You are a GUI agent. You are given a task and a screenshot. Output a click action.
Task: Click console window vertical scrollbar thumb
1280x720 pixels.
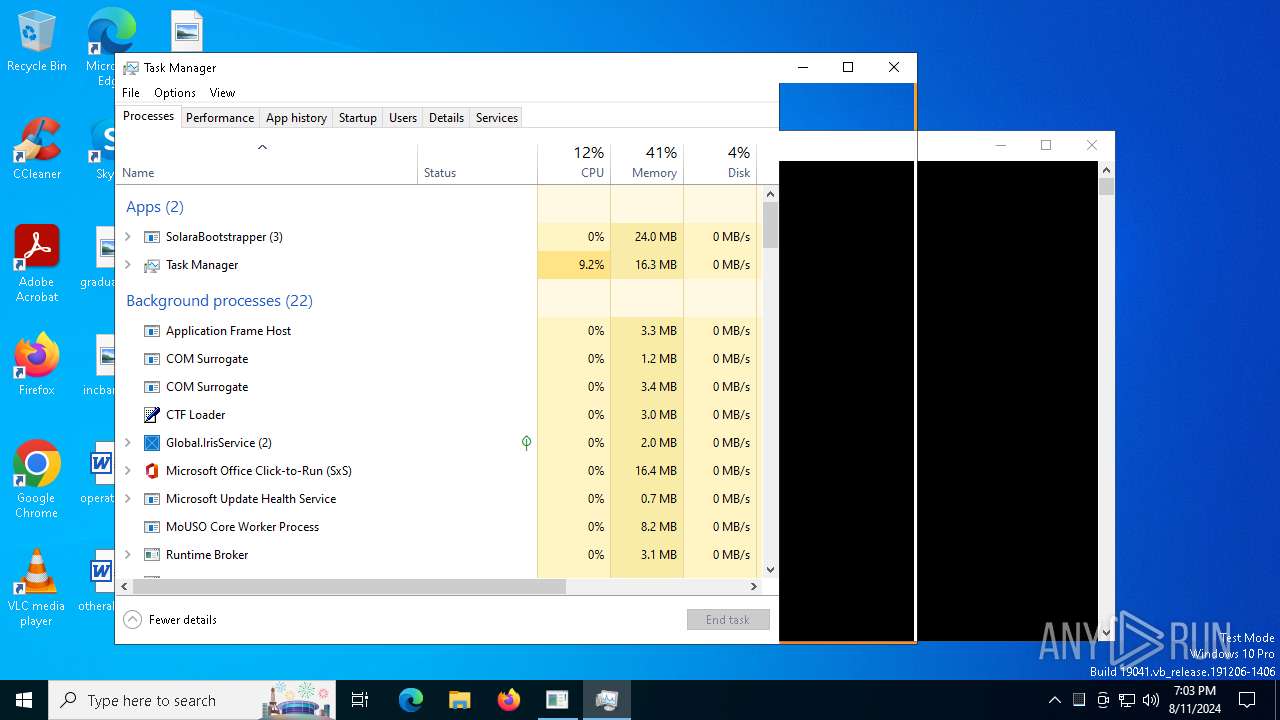[1106, 186]
